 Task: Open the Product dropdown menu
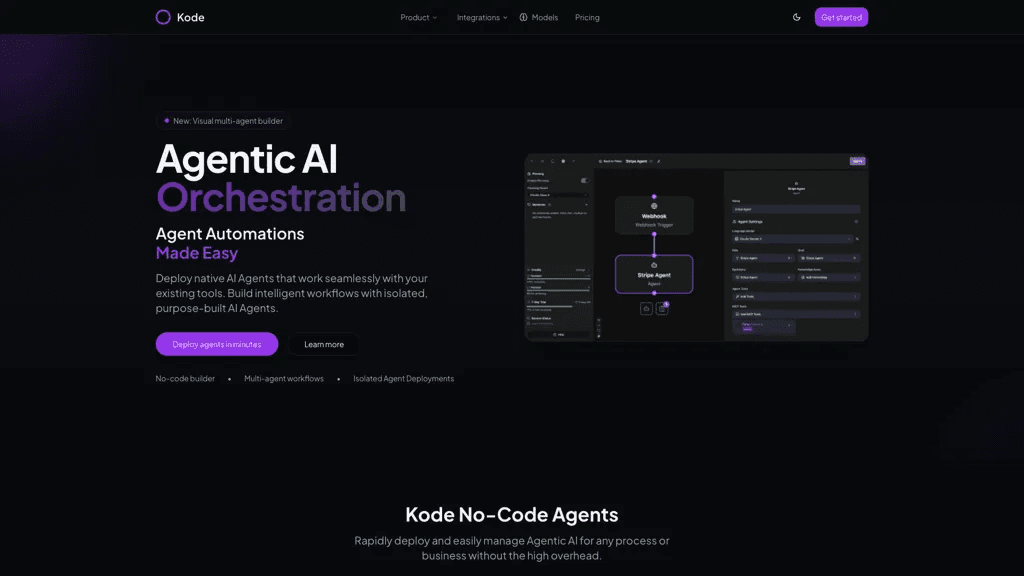(x=419, y=18)
